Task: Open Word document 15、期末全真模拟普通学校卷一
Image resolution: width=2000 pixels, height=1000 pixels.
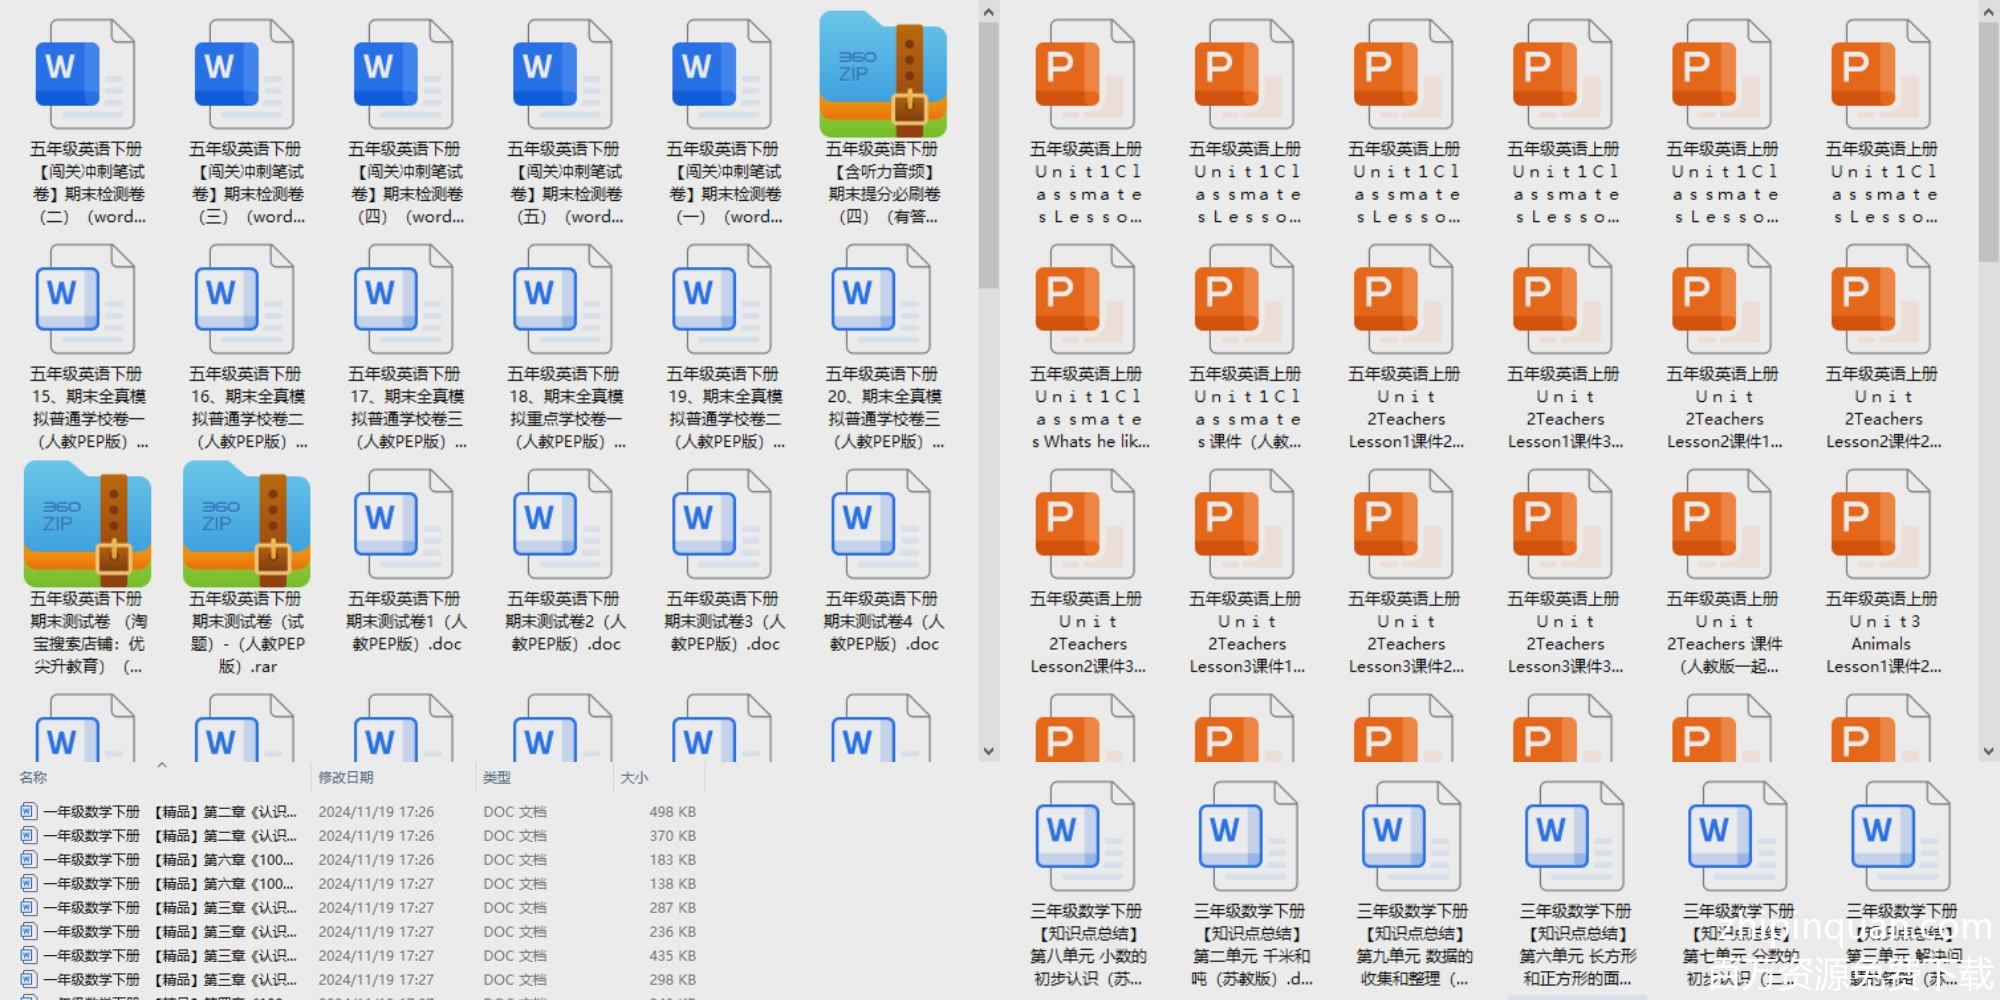Action: point(87,300)
